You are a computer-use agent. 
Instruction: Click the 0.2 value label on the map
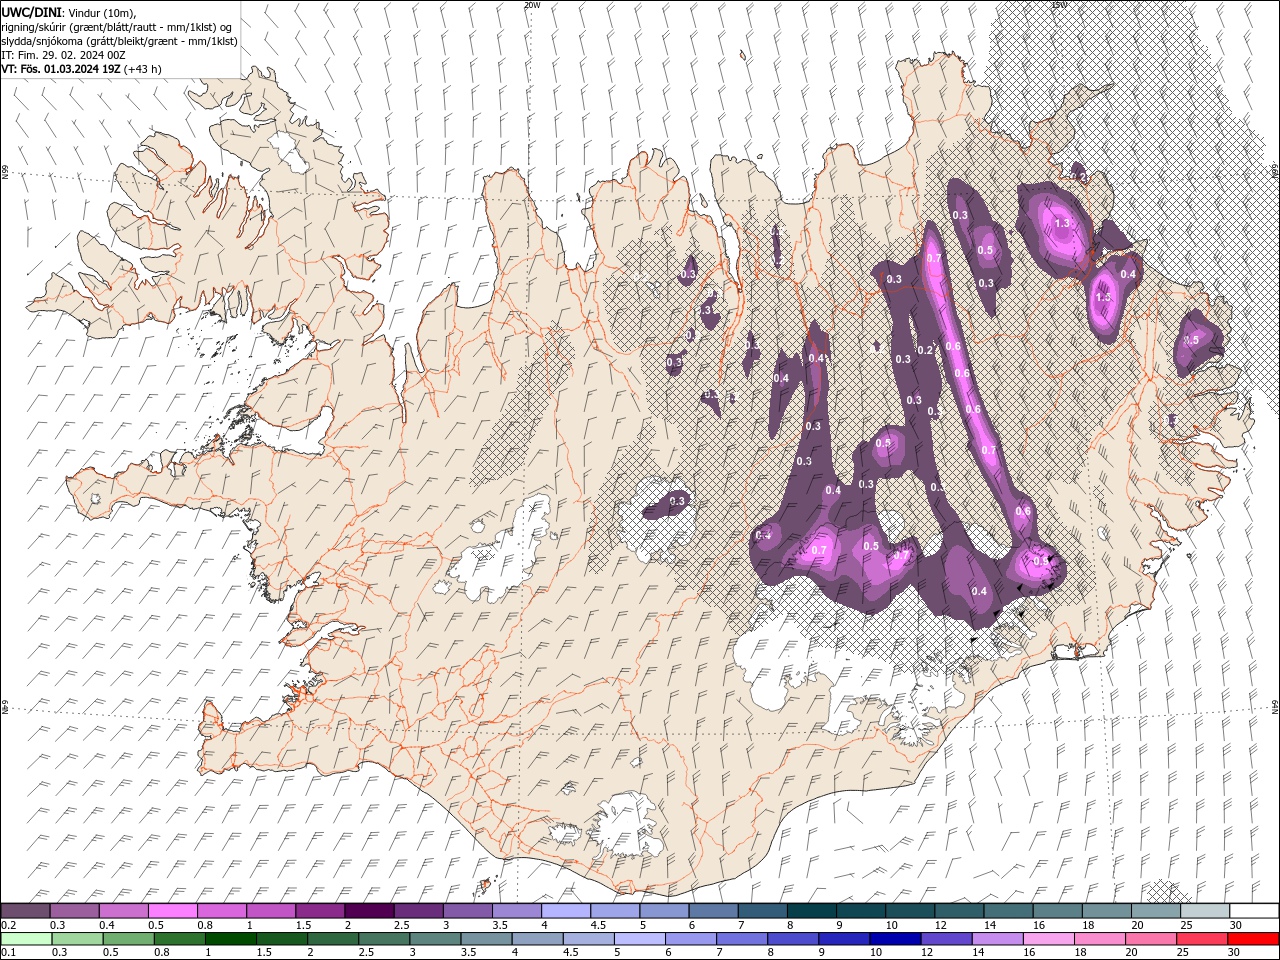click(x=925, y=350)
